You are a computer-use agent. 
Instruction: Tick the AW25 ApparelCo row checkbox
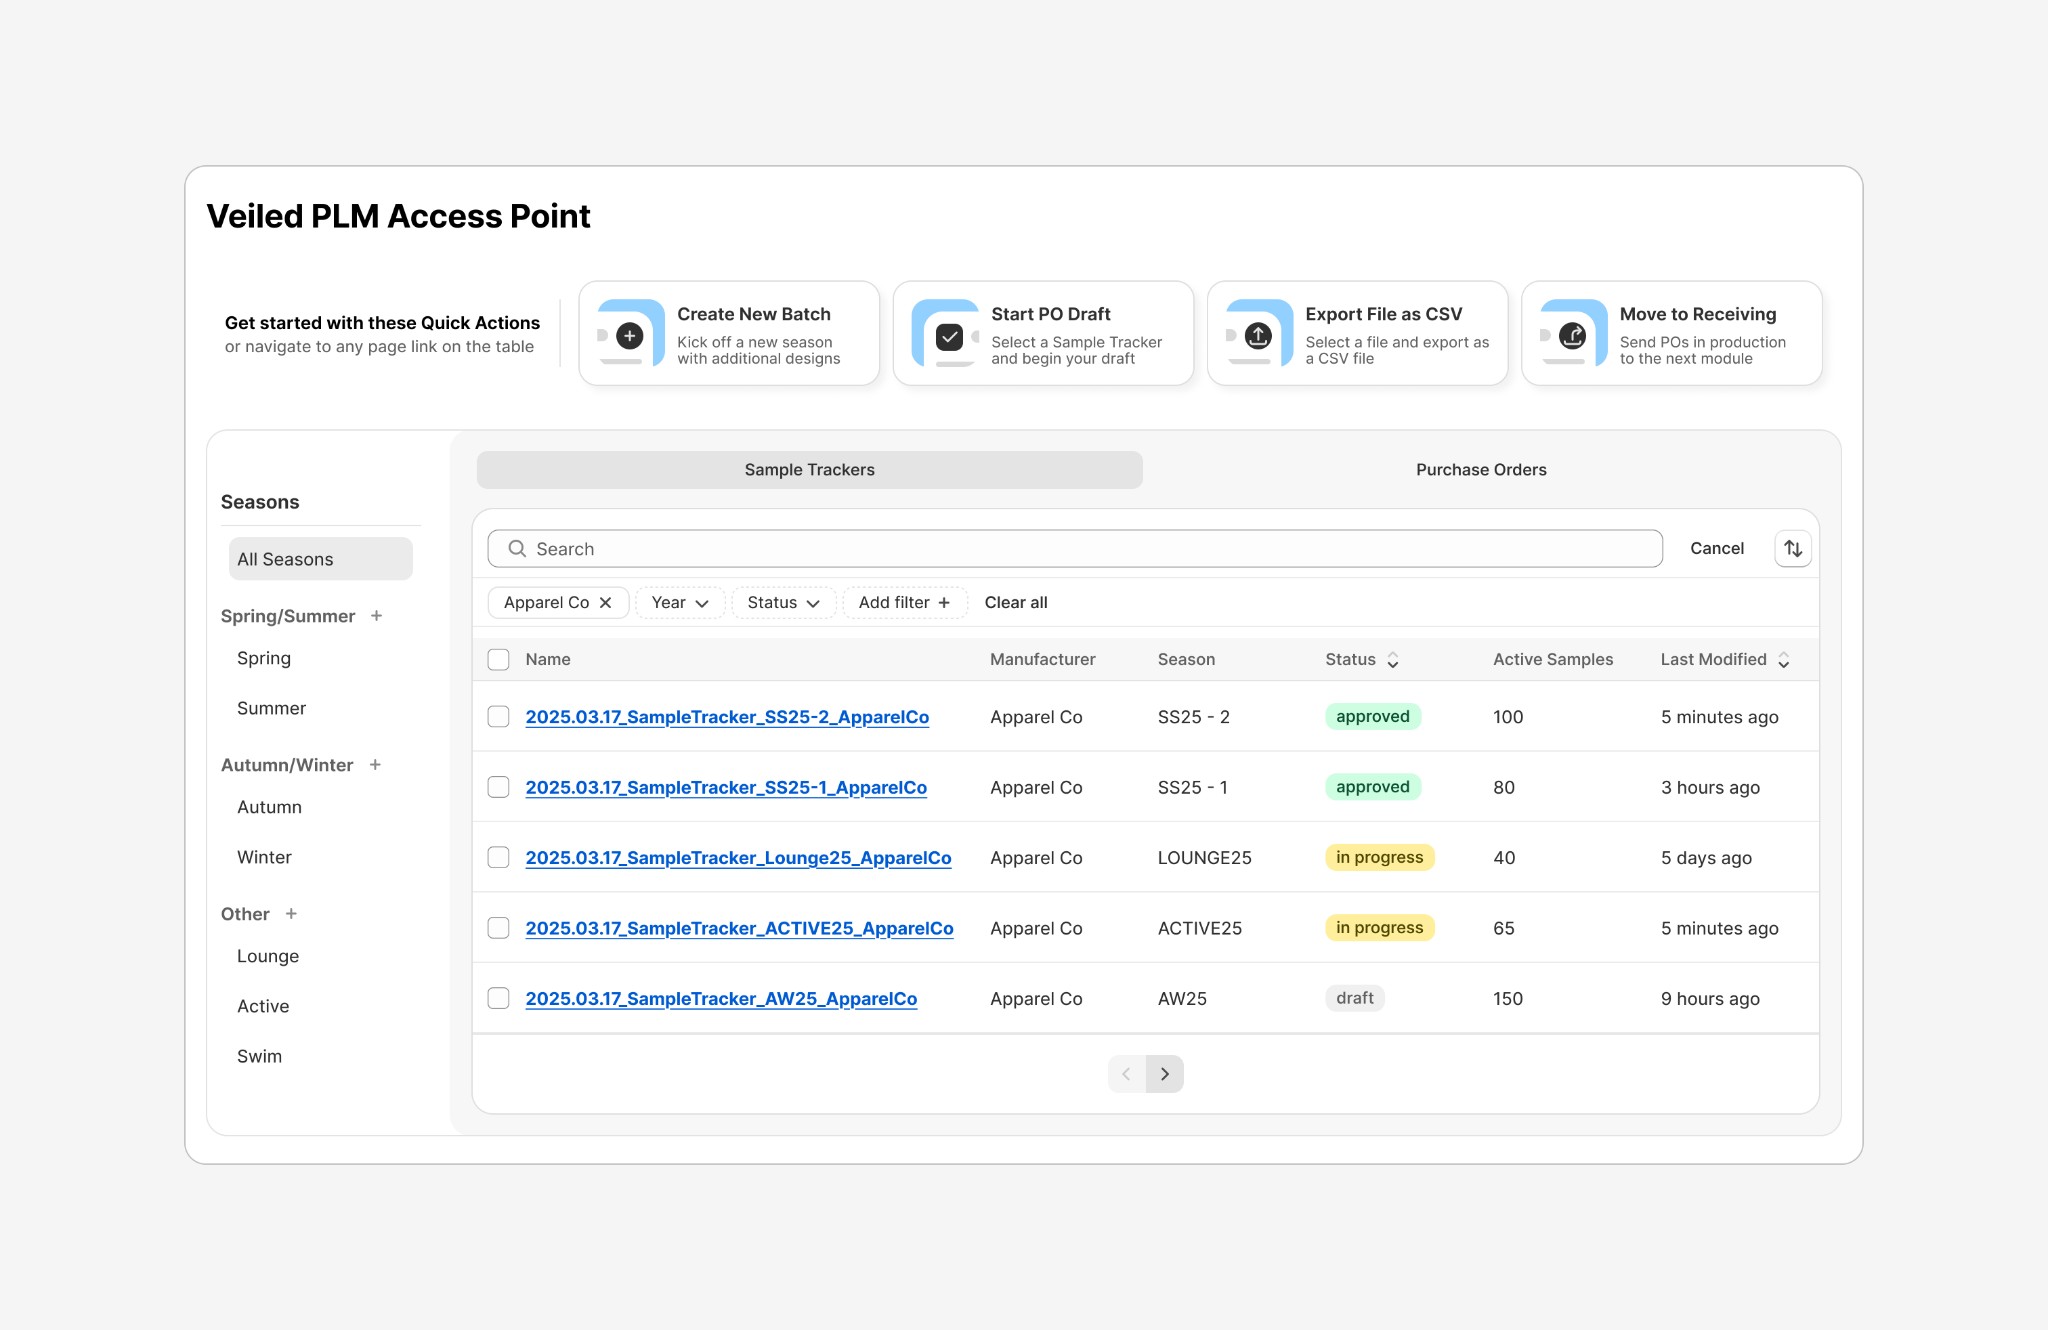[x=498, y=999]
